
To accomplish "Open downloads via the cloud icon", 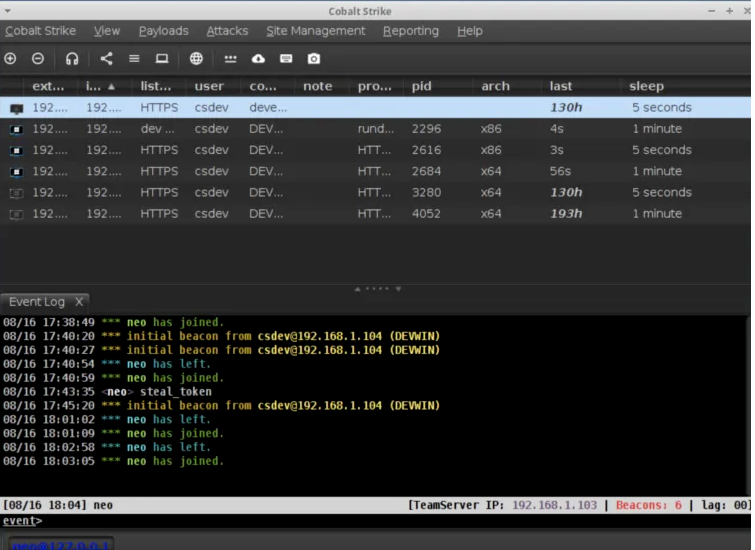I will coord(258,59).
